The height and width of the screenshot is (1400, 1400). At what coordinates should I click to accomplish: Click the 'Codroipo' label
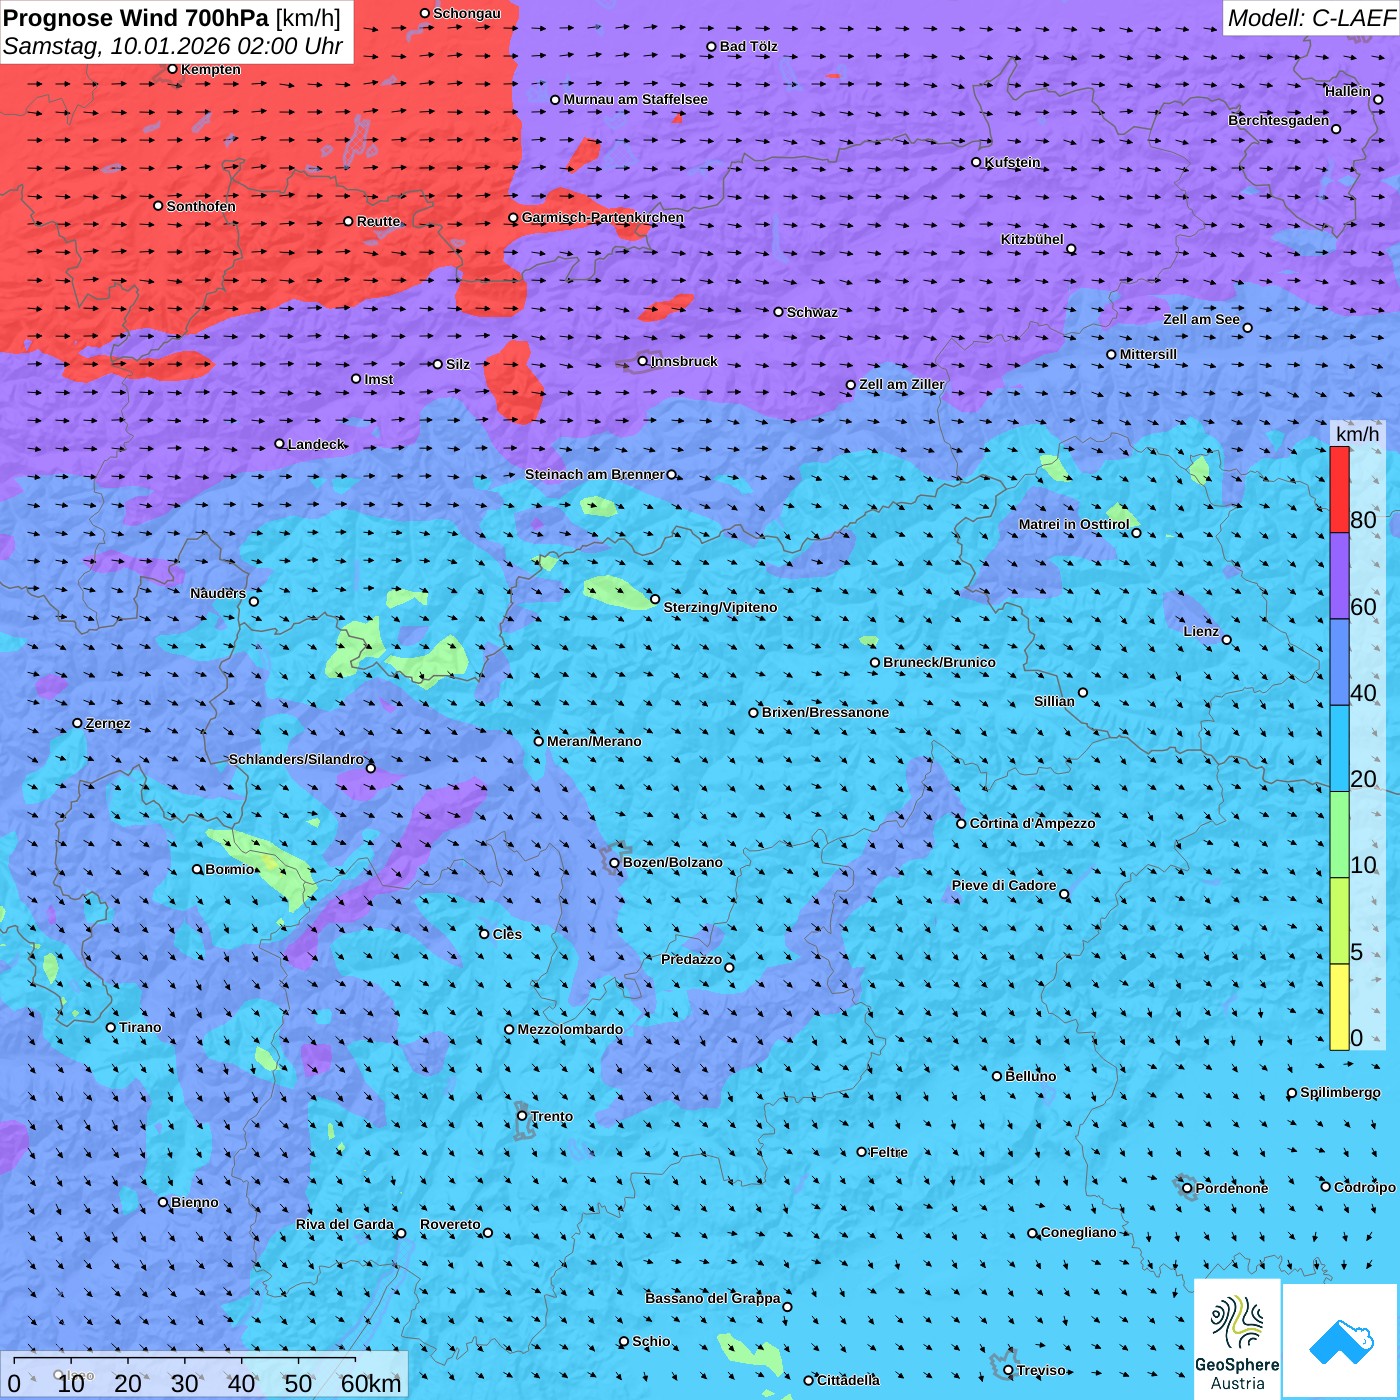[1365, 1187]
